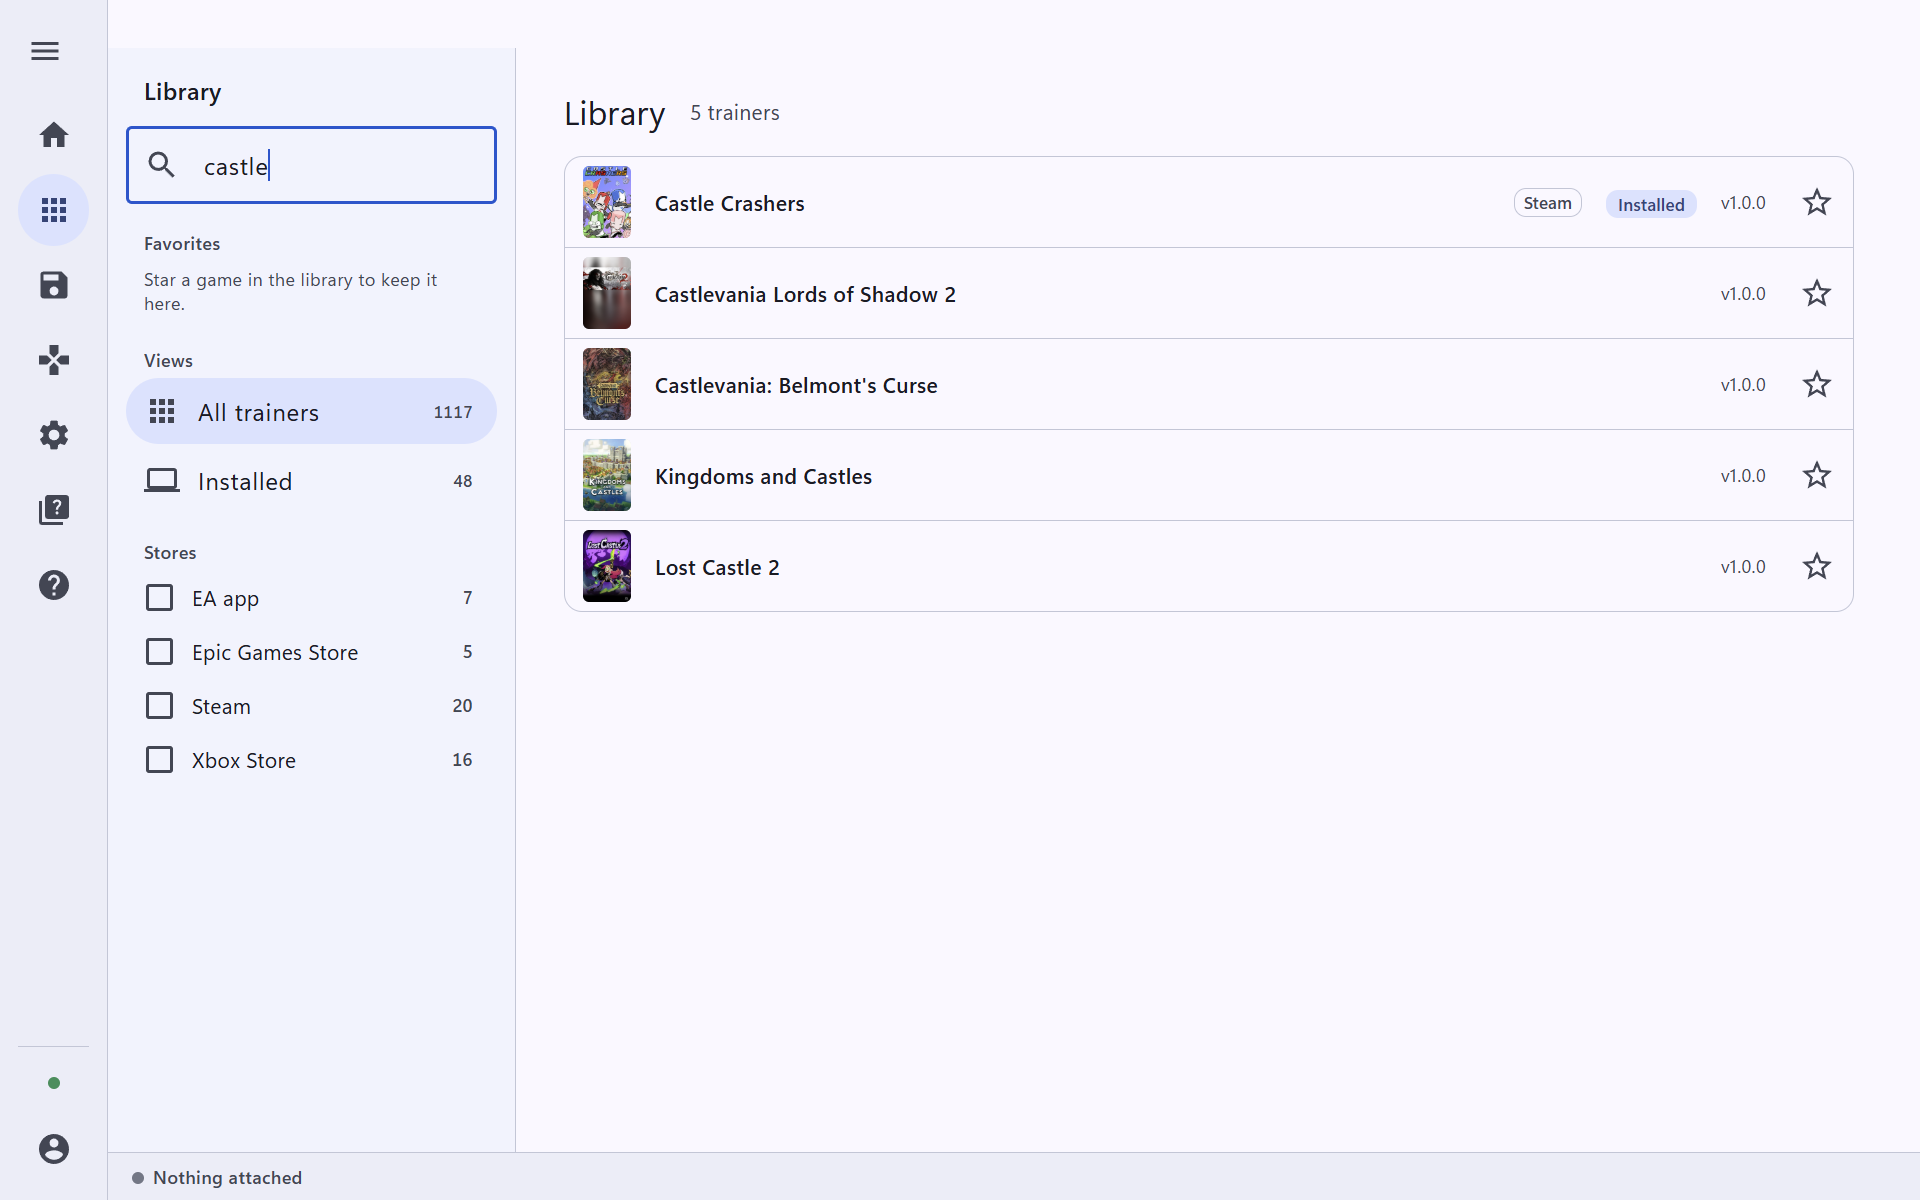Click EA app label text
This screenshot has width=1920, height=1200.
tap(225, 599)
